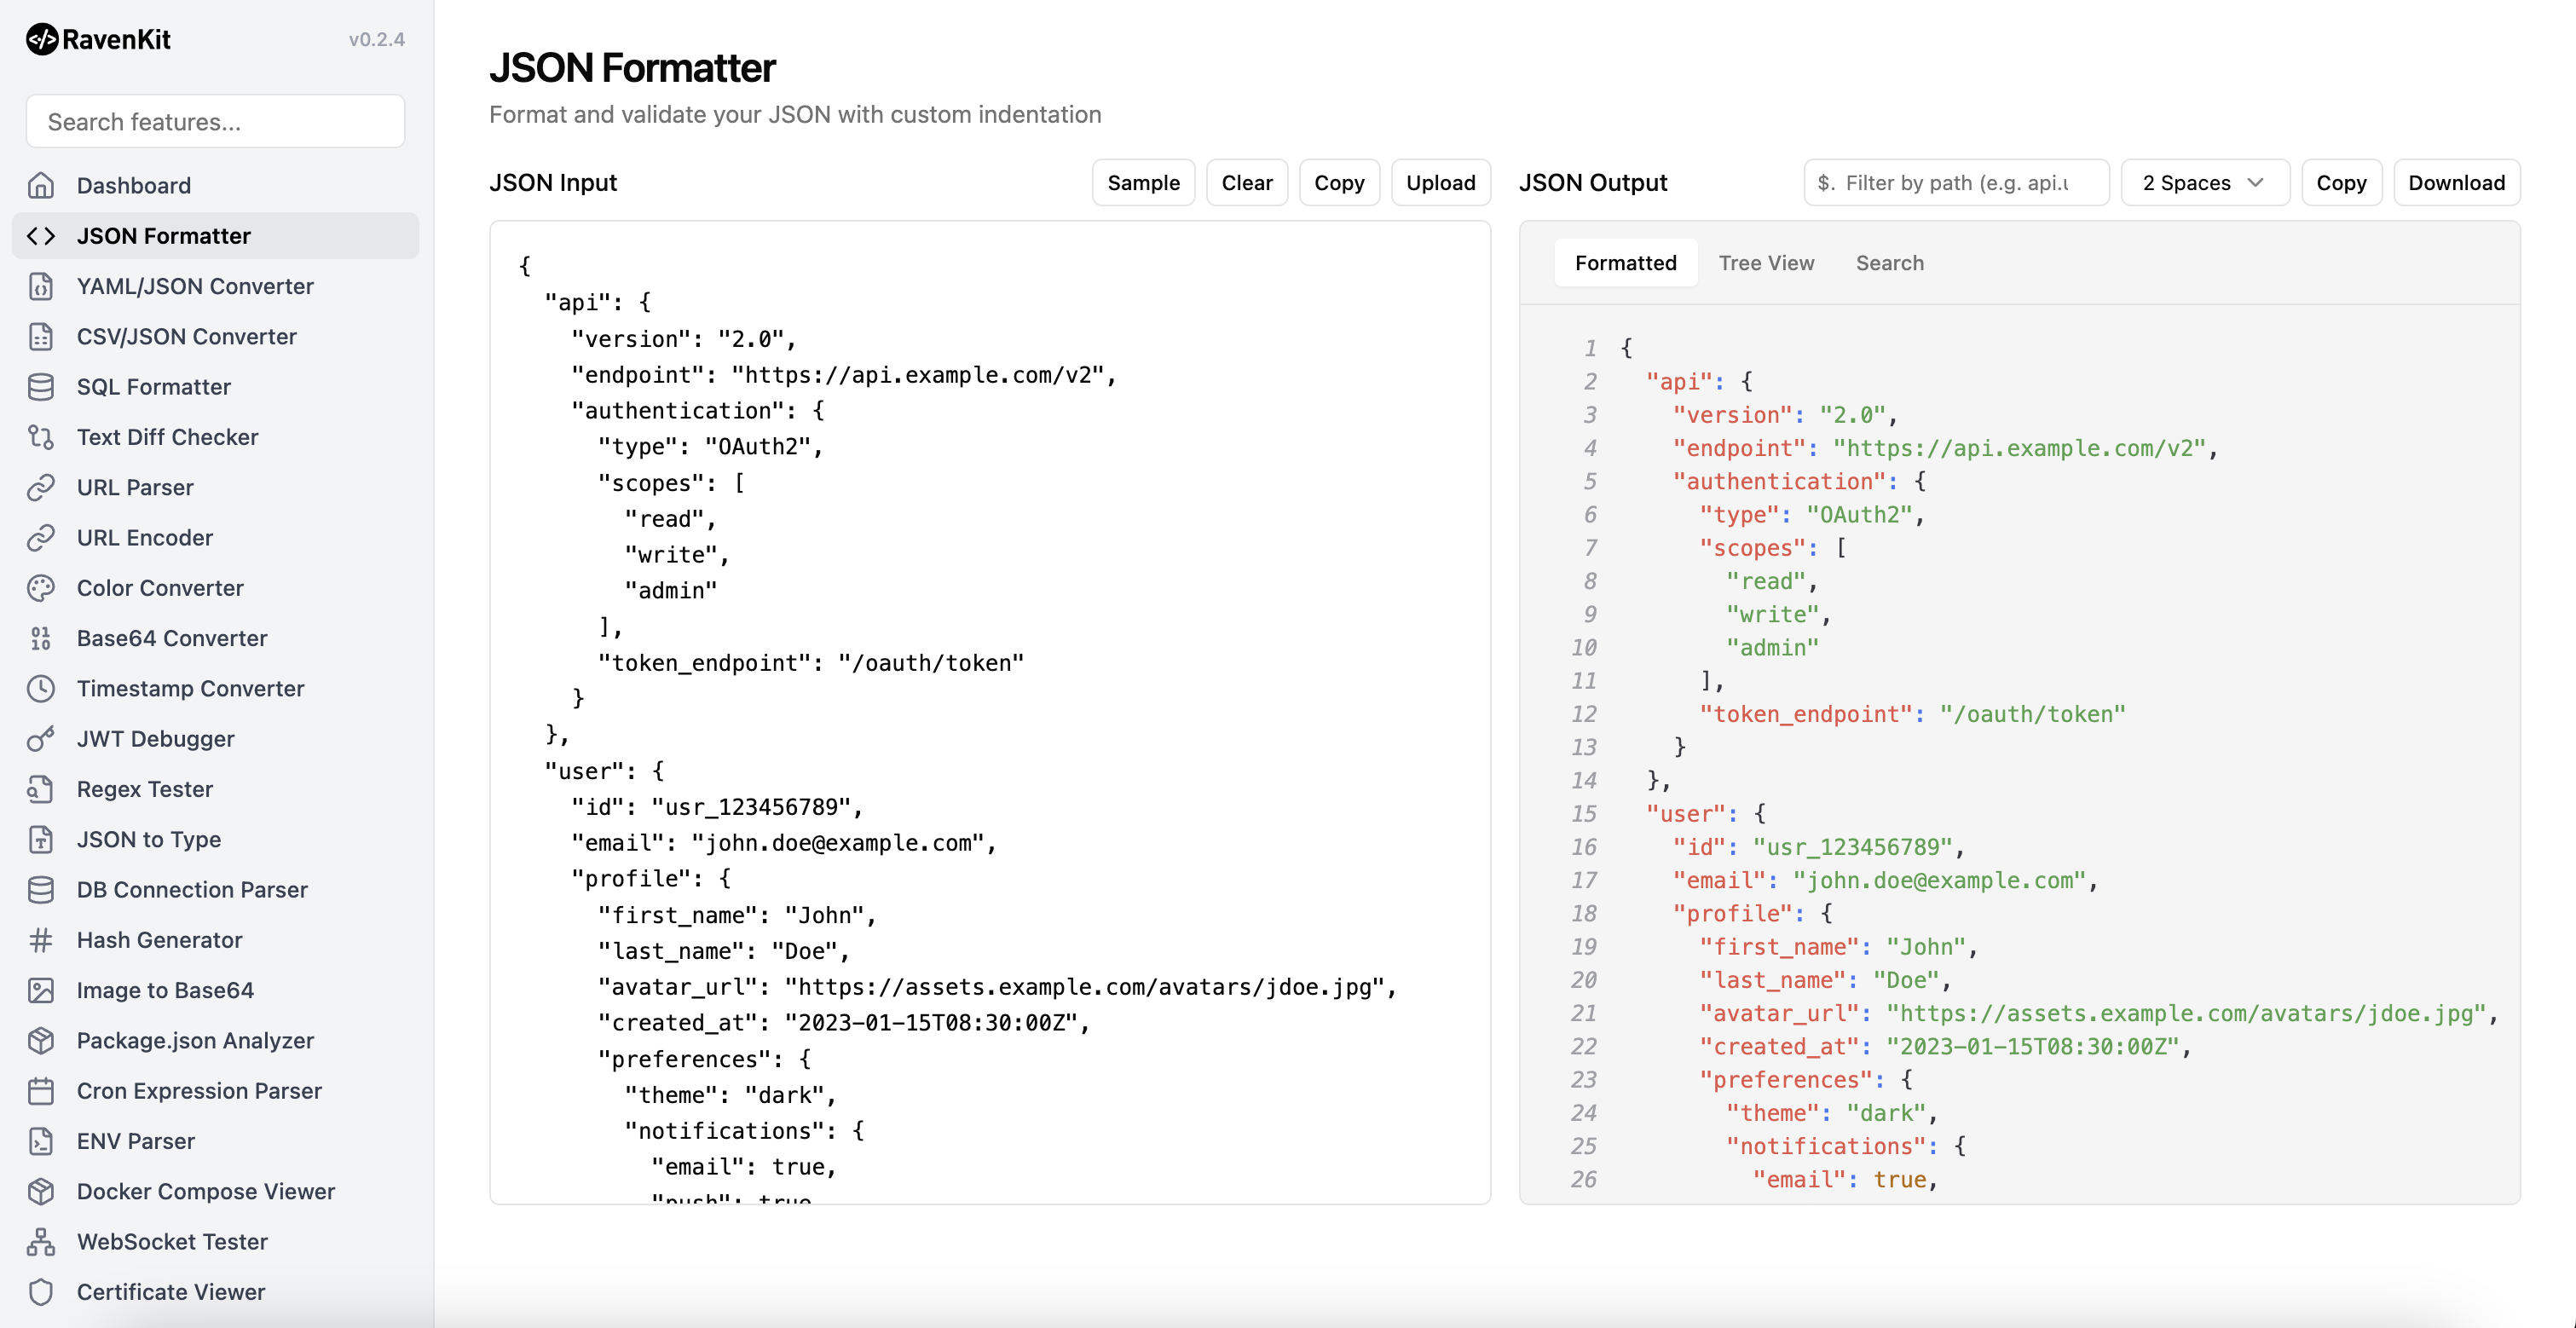Click the Upload button for JSON input
The height and width of the screenshot is (1328, 2576).
pyautogui.click(x=1440, y=183)
